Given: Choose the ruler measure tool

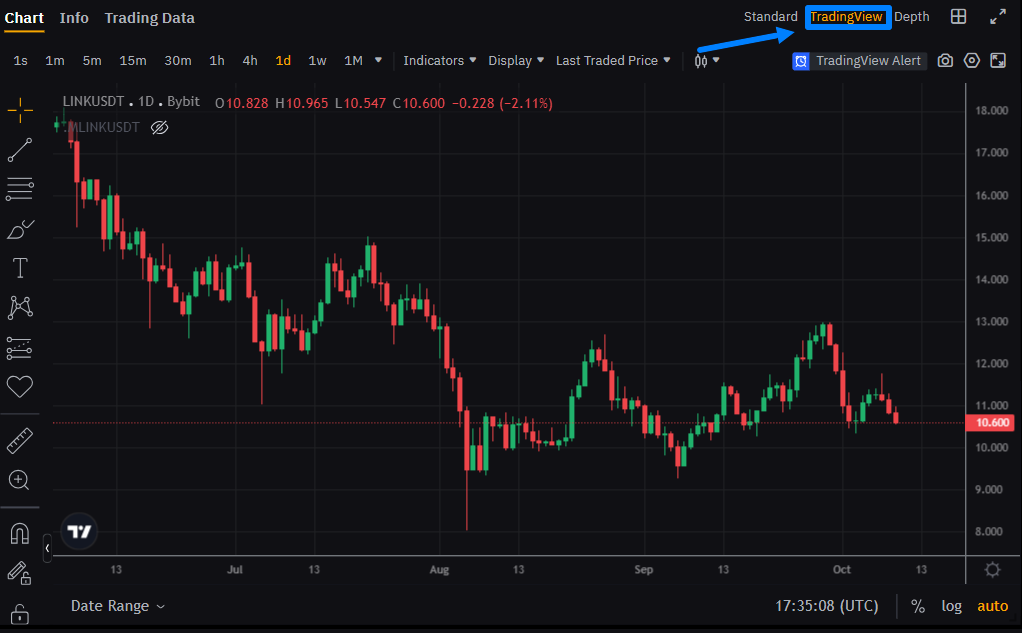Looking at the screenshot, I should pos(20,440).
